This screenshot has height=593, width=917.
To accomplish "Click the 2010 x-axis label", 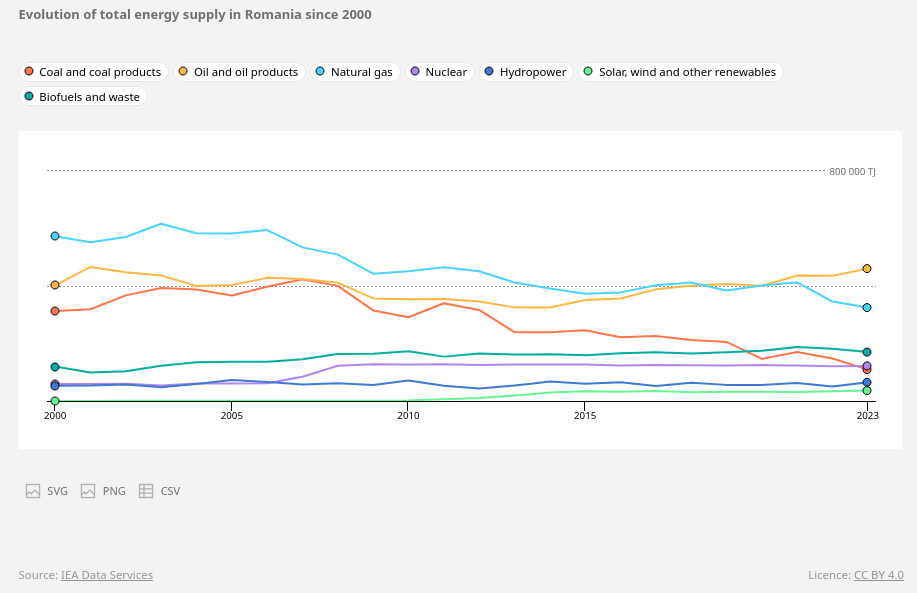I will 407,415.
